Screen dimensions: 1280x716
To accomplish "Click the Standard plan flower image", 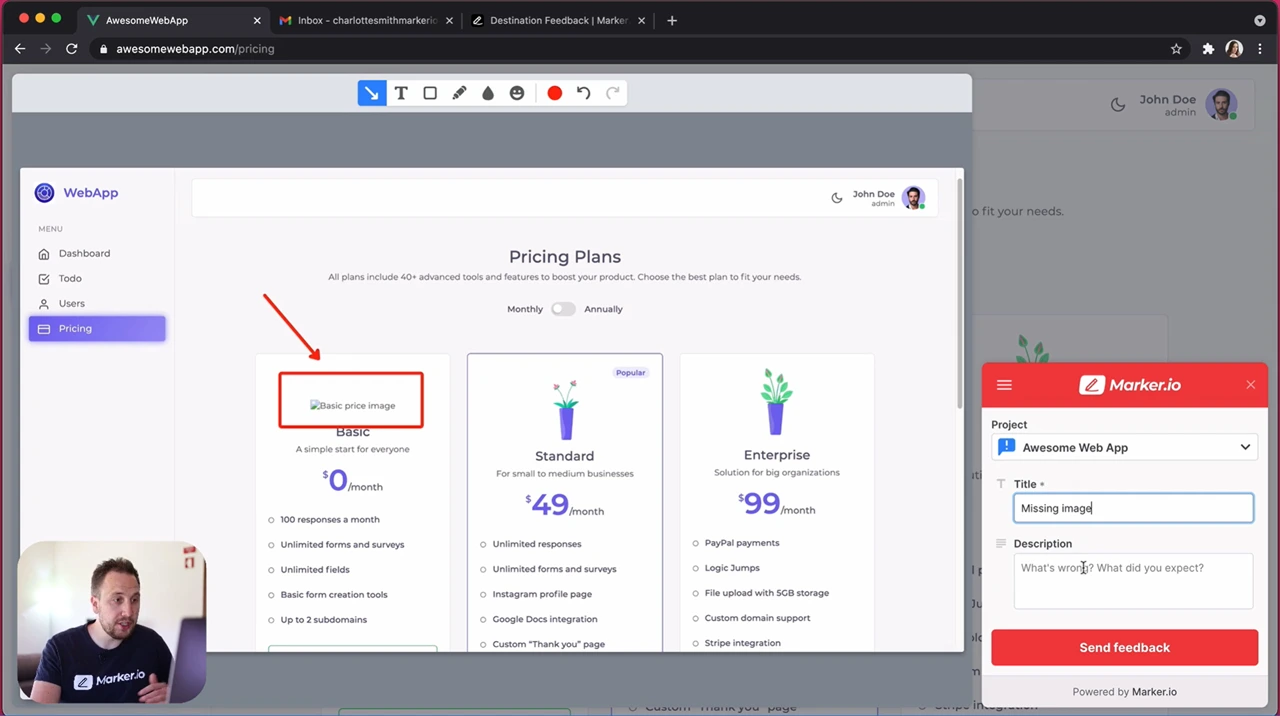I will (565, 409).
